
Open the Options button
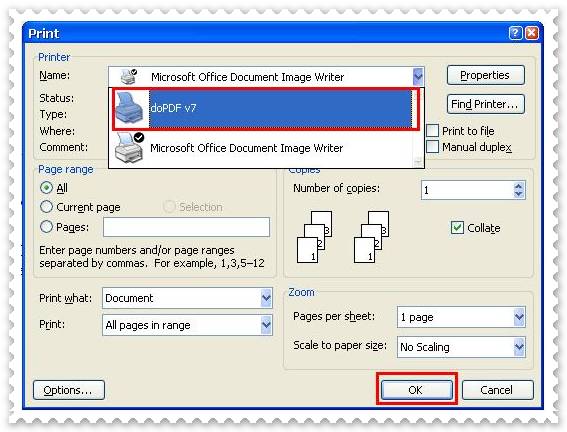pos(69,390)
